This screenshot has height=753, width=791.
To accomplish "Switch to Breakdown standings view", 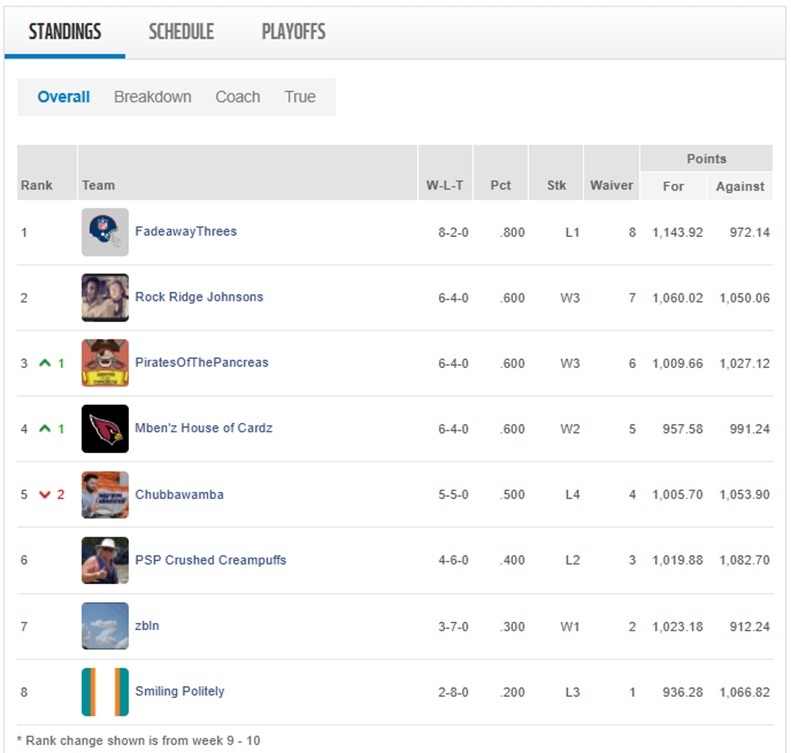I will click(152, 97).
